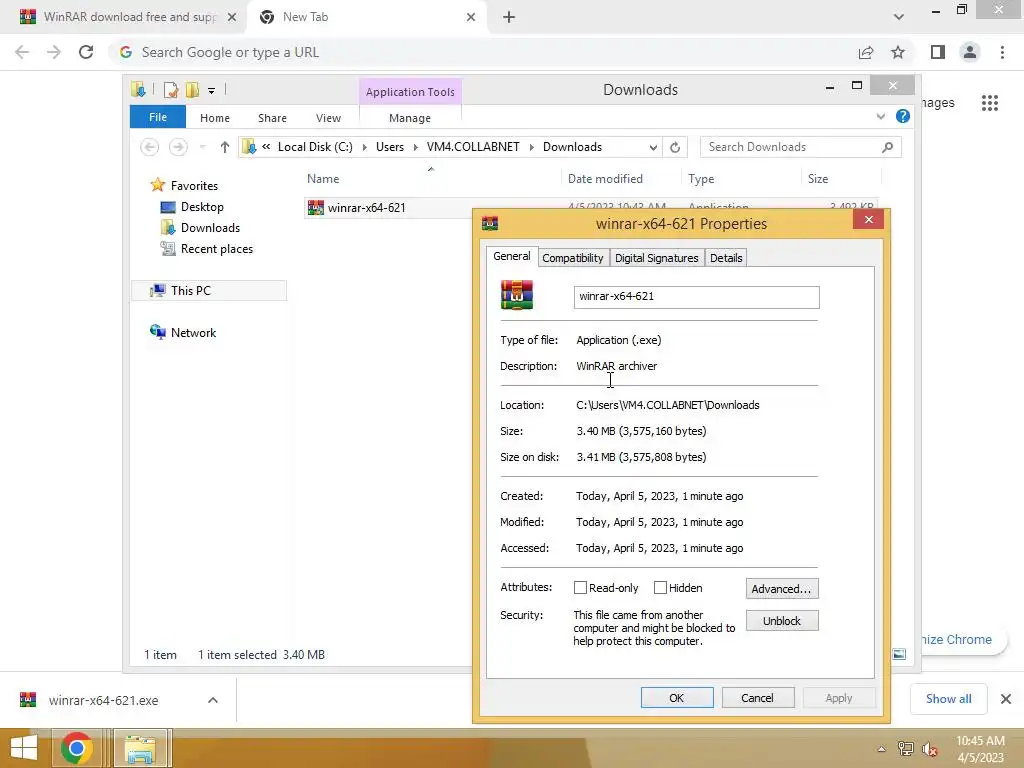The image size is (1024, 768).
Task: Click search magnifier in Search Downloads
Action: click(x=887, y=147)
